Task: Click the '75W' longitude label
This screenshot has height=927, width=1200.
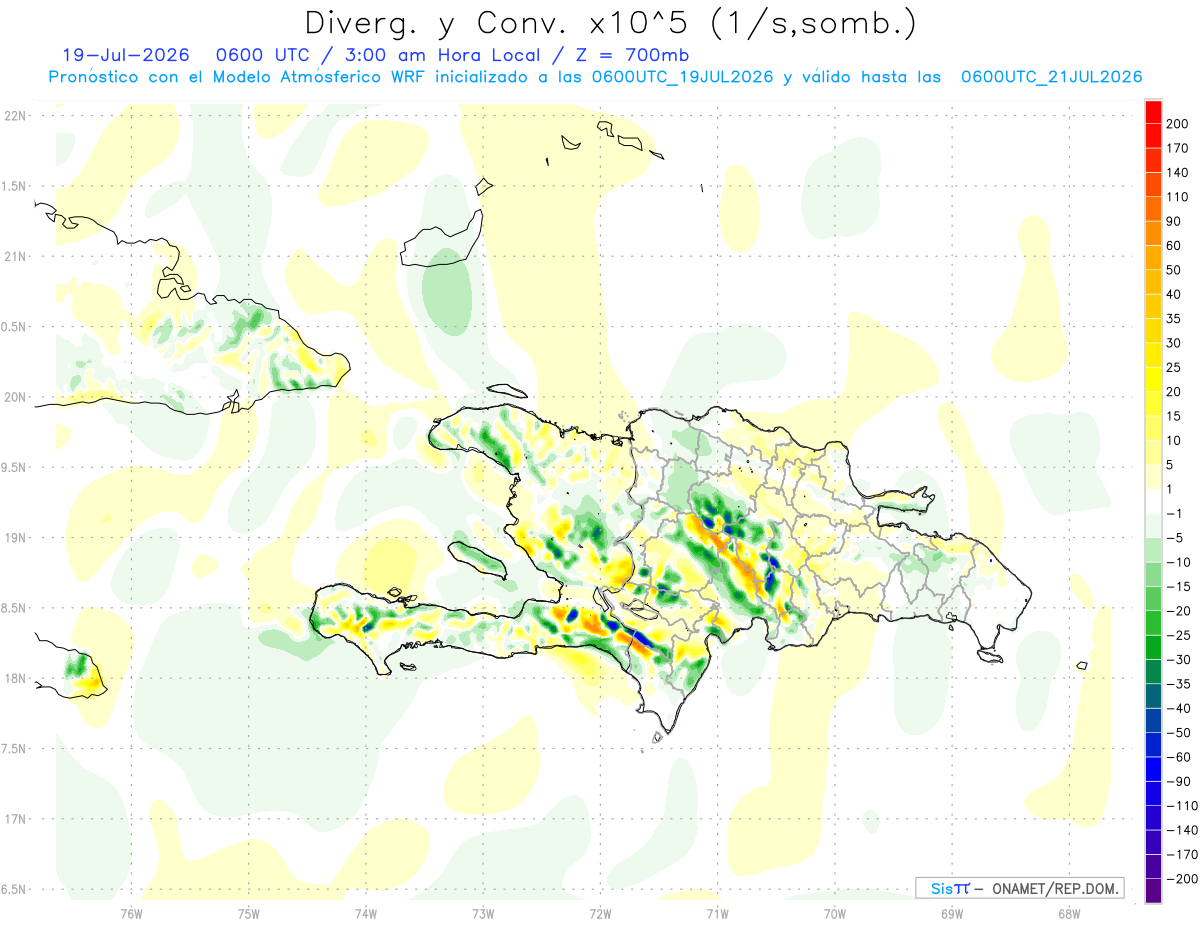Action: pyautogui.click(x=248, y=913)
